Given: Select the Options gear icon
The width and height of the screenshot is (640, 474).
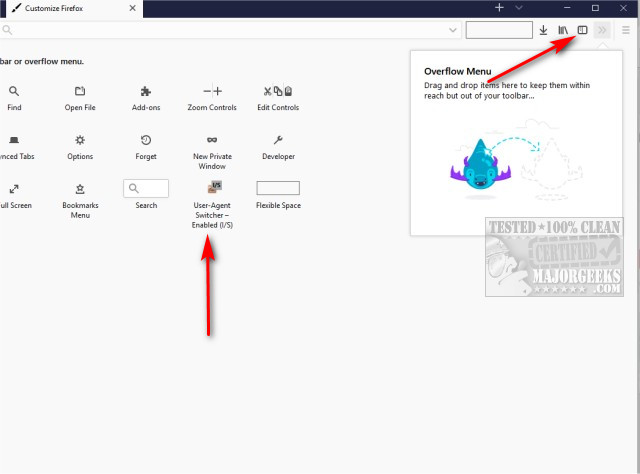Looking at the screenshot, I should pos(80,140).
